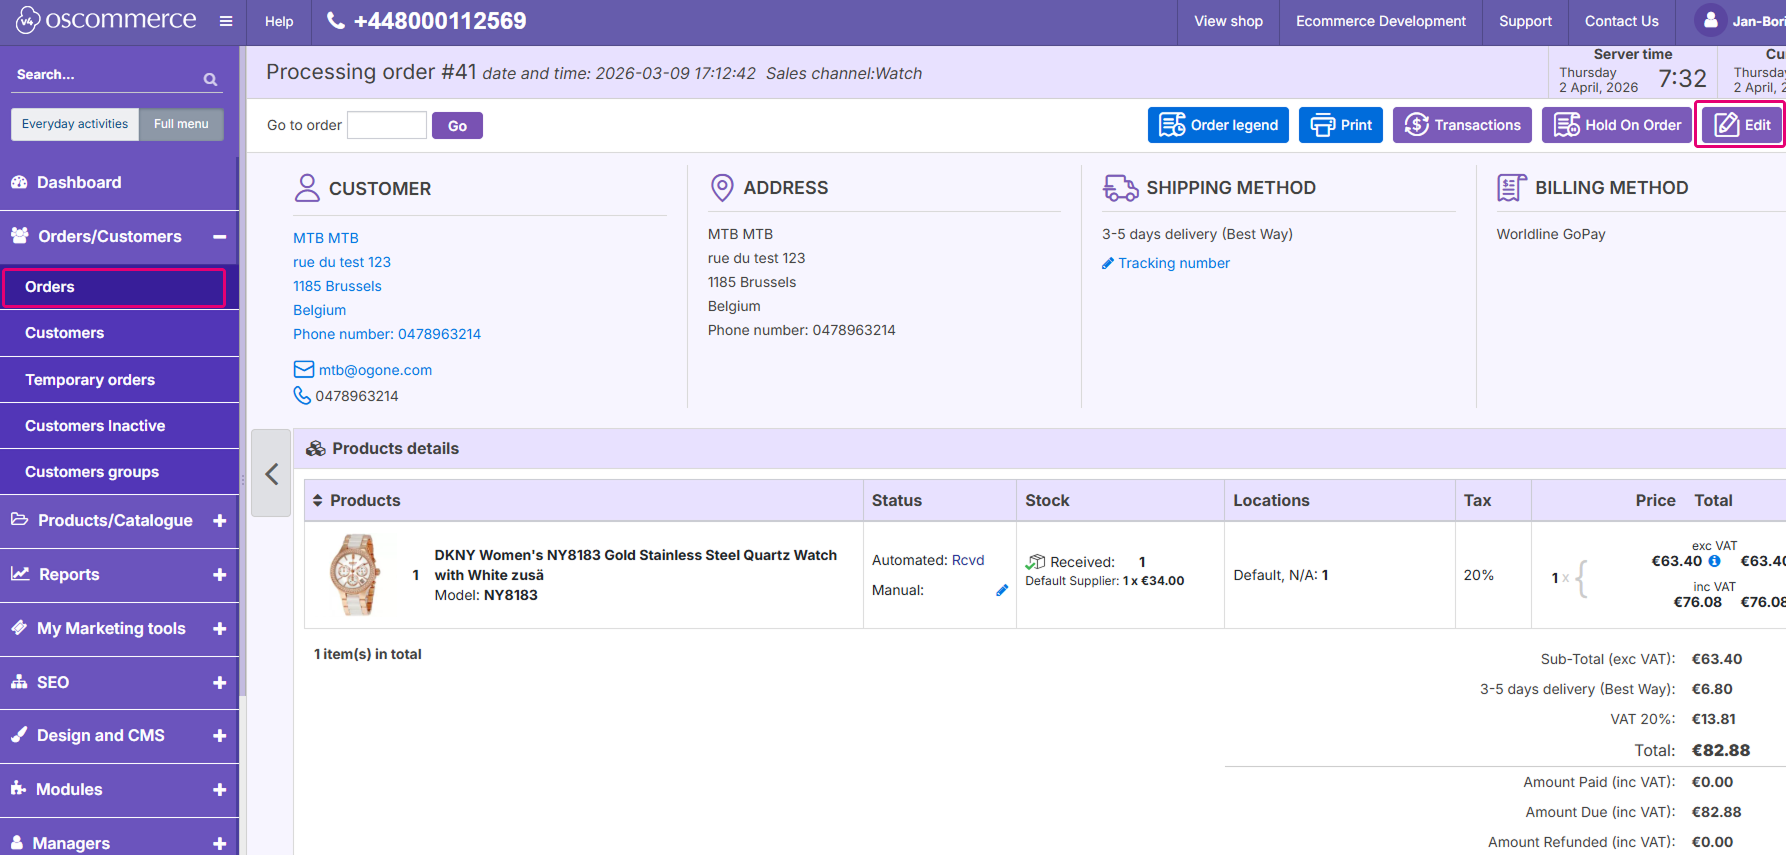The width and height of the screenshot is (1786, 855).
Task: Click the Tax value 20%
Action: click(1479, 575)
